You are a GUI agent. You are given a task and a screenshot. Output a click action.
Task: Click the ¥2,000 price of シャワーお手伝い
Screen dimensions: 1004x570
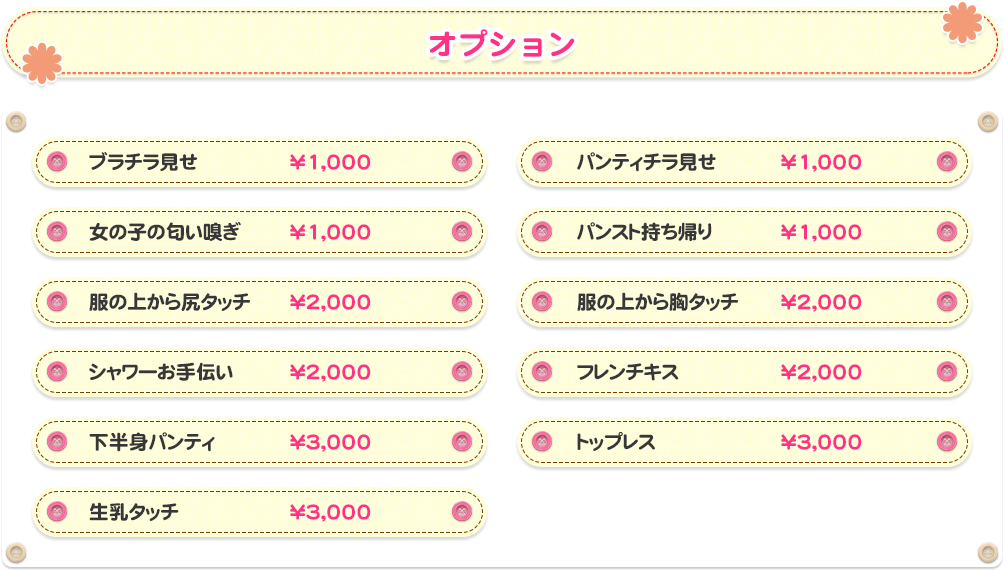point(330,372)
